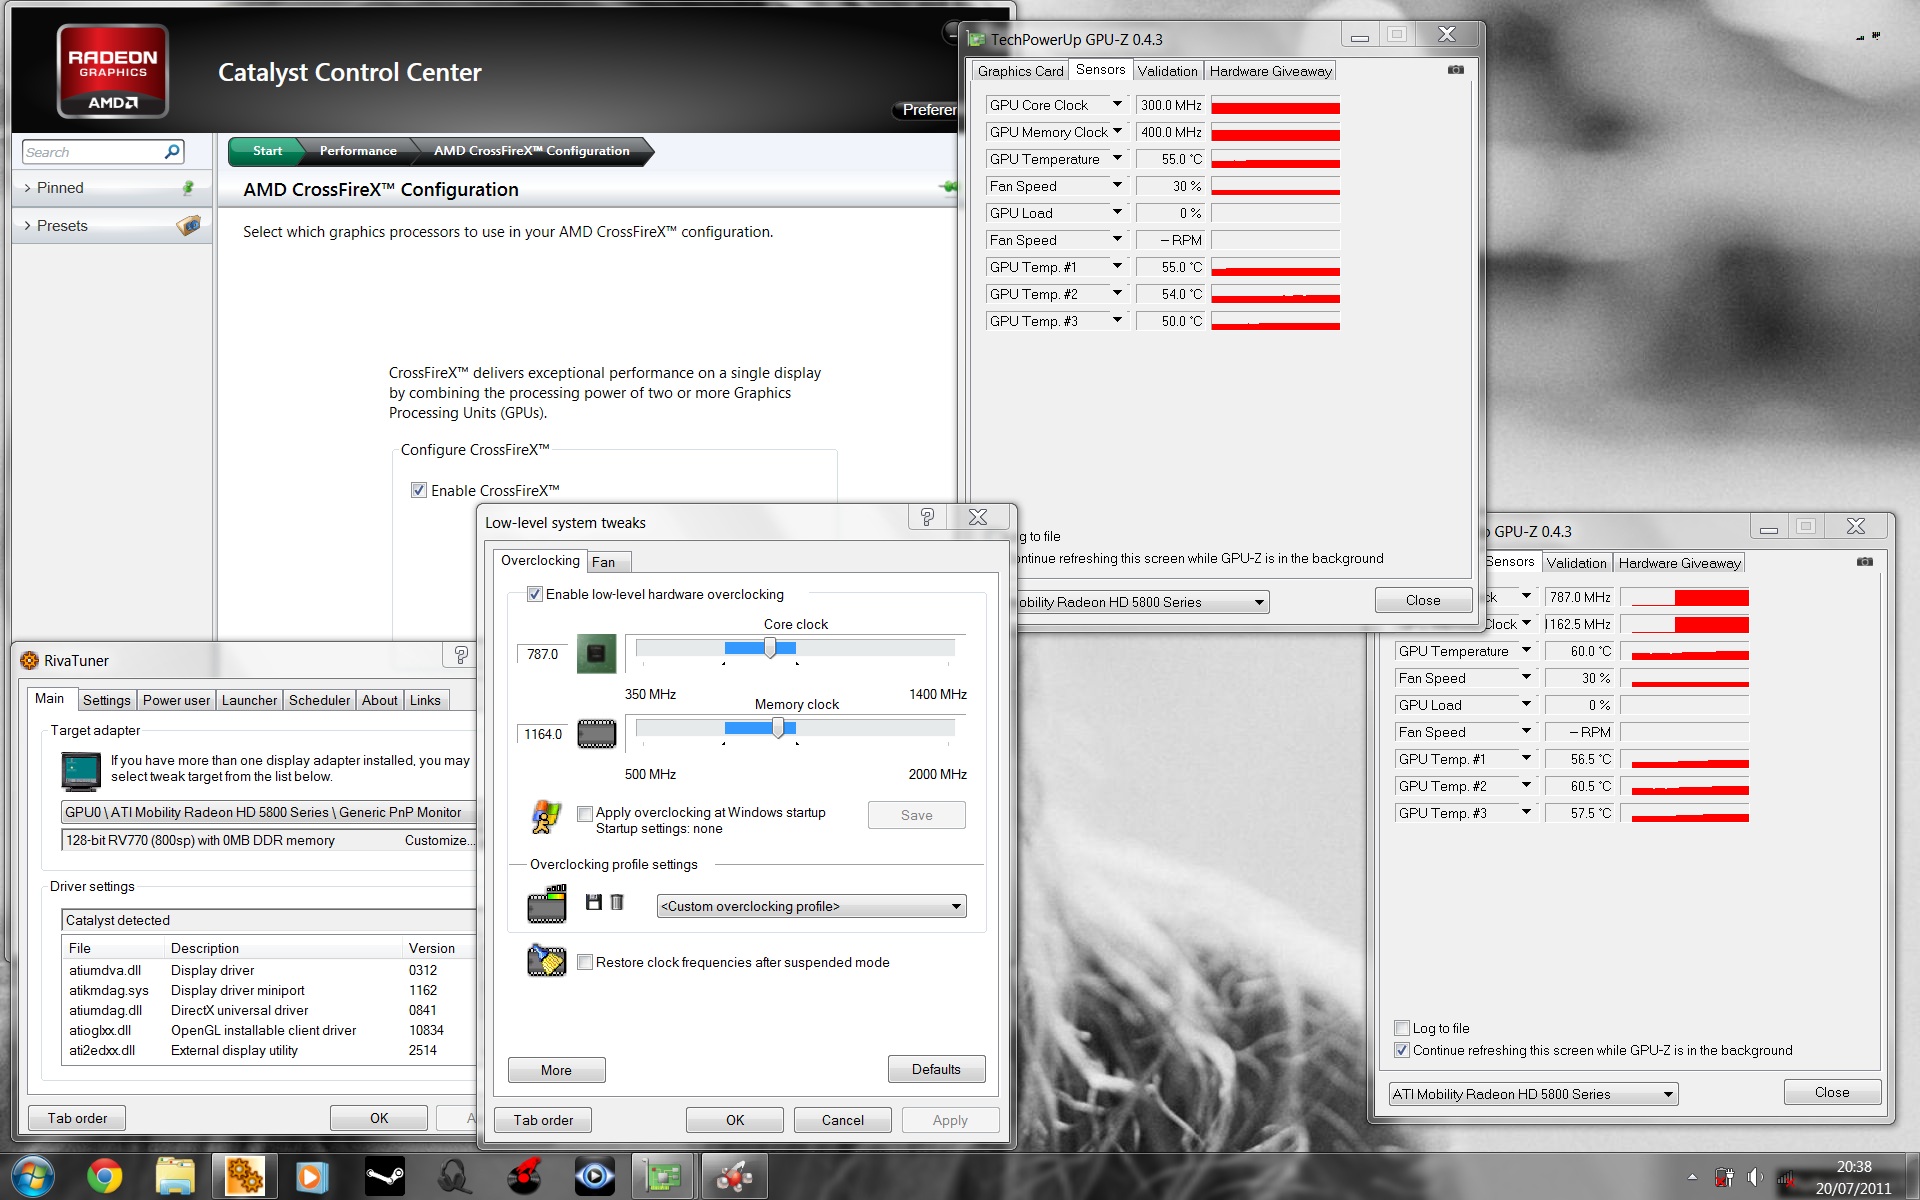Image resolution: width=1920 pixels, height=1200 pixels.
Task: Click the More button in tweaks dialog
Action: (x=556, y=1070)
